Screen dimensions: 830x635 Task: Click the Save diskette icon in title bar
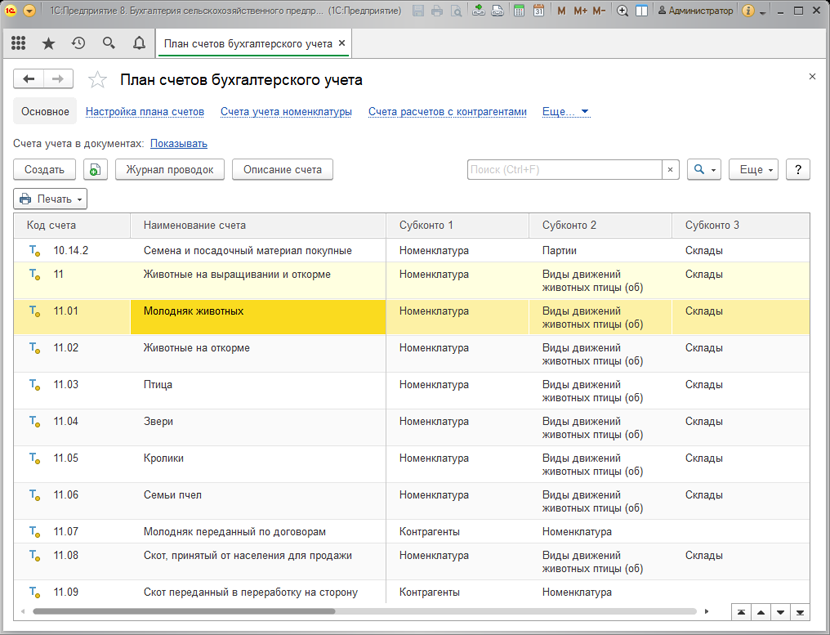pos(418,11)
